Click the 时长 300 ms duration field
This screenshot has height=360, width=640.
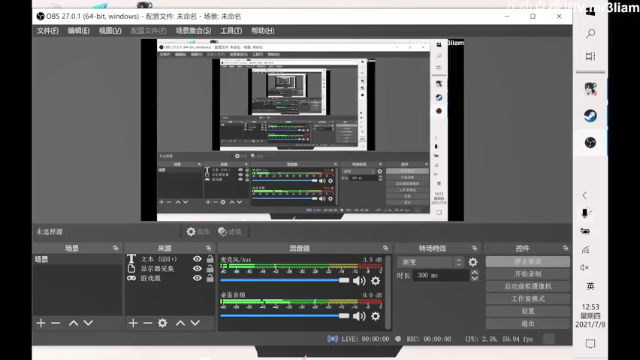pyautogui.click(x=441, y=276)
